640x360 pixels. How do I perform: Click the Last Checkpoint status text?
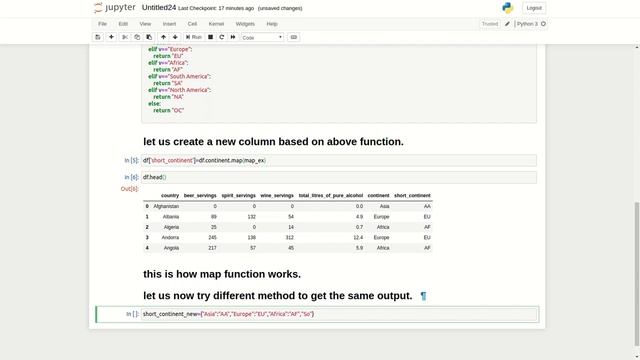[216, 8]
